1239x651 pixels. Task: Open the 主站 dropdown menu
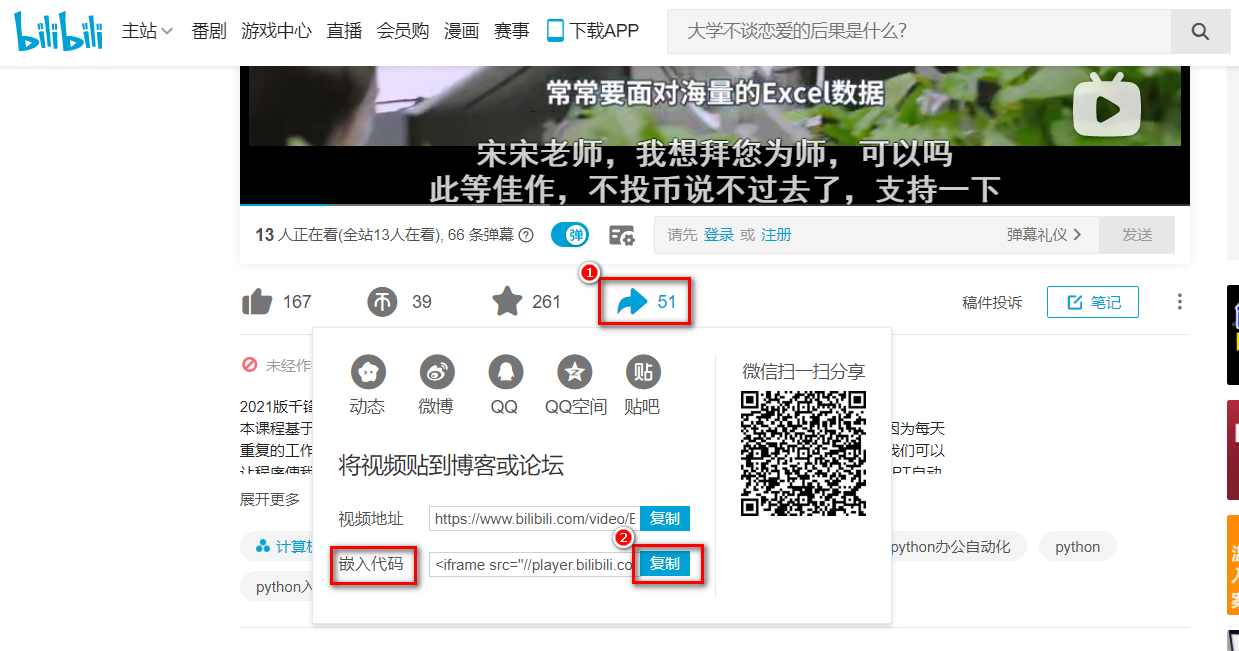[147, 31]
